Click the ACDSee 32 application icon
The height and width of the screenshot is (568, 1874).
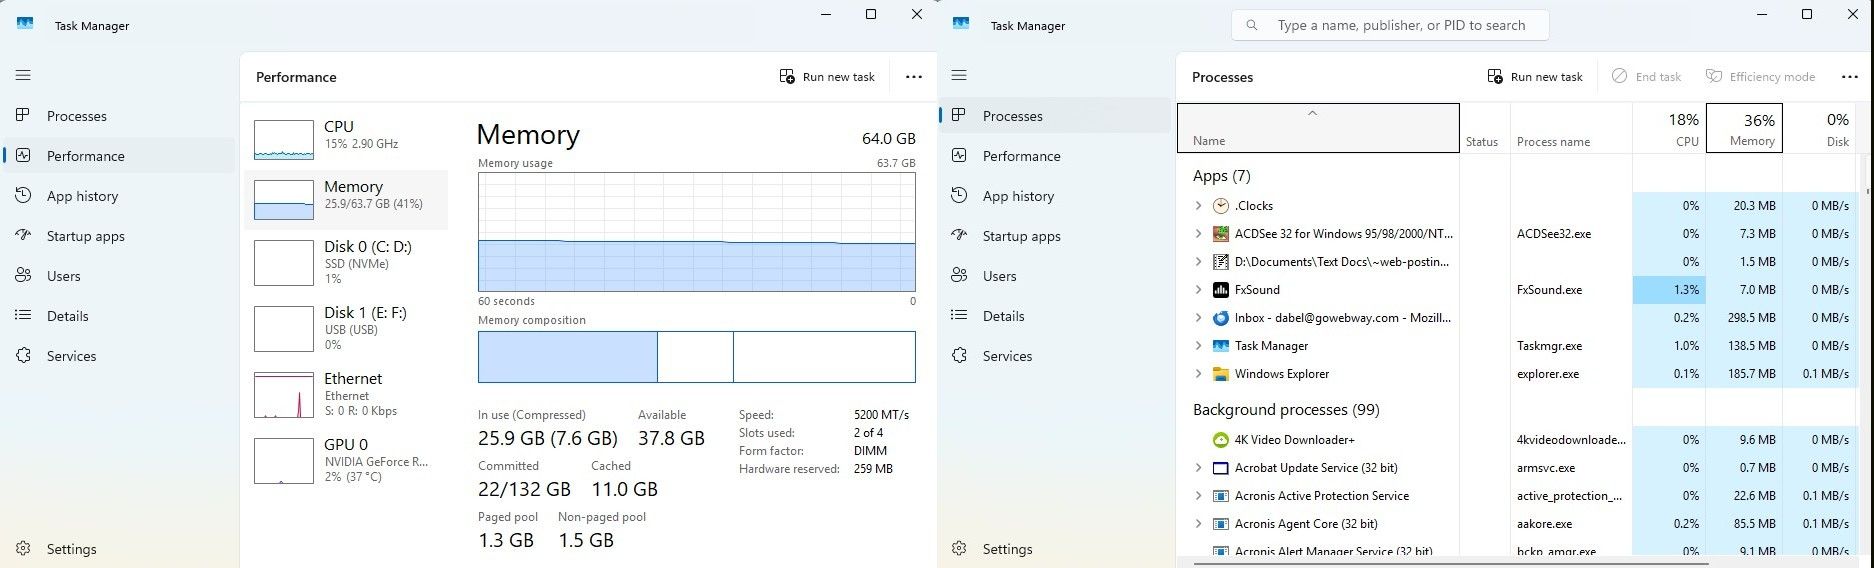click(x=1220, y=234)
